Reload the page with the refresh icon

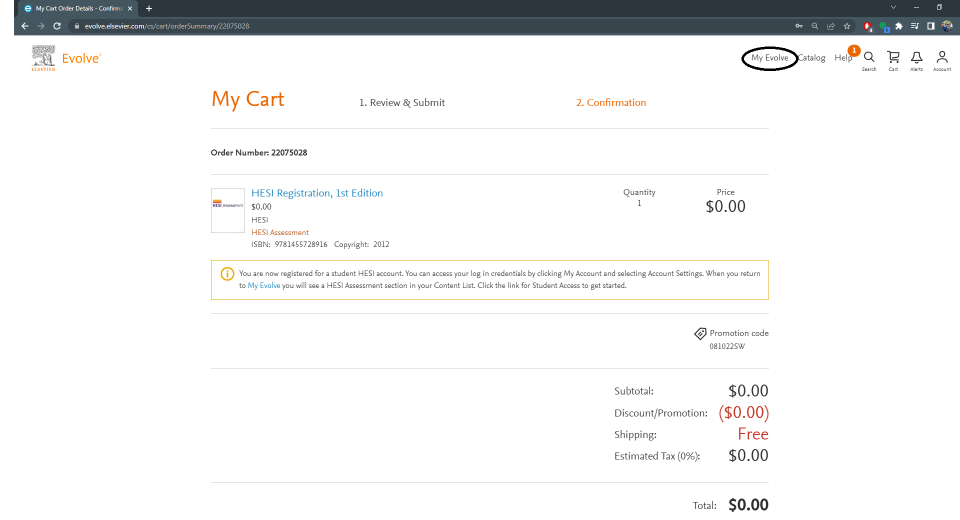(x=57, y=26)
